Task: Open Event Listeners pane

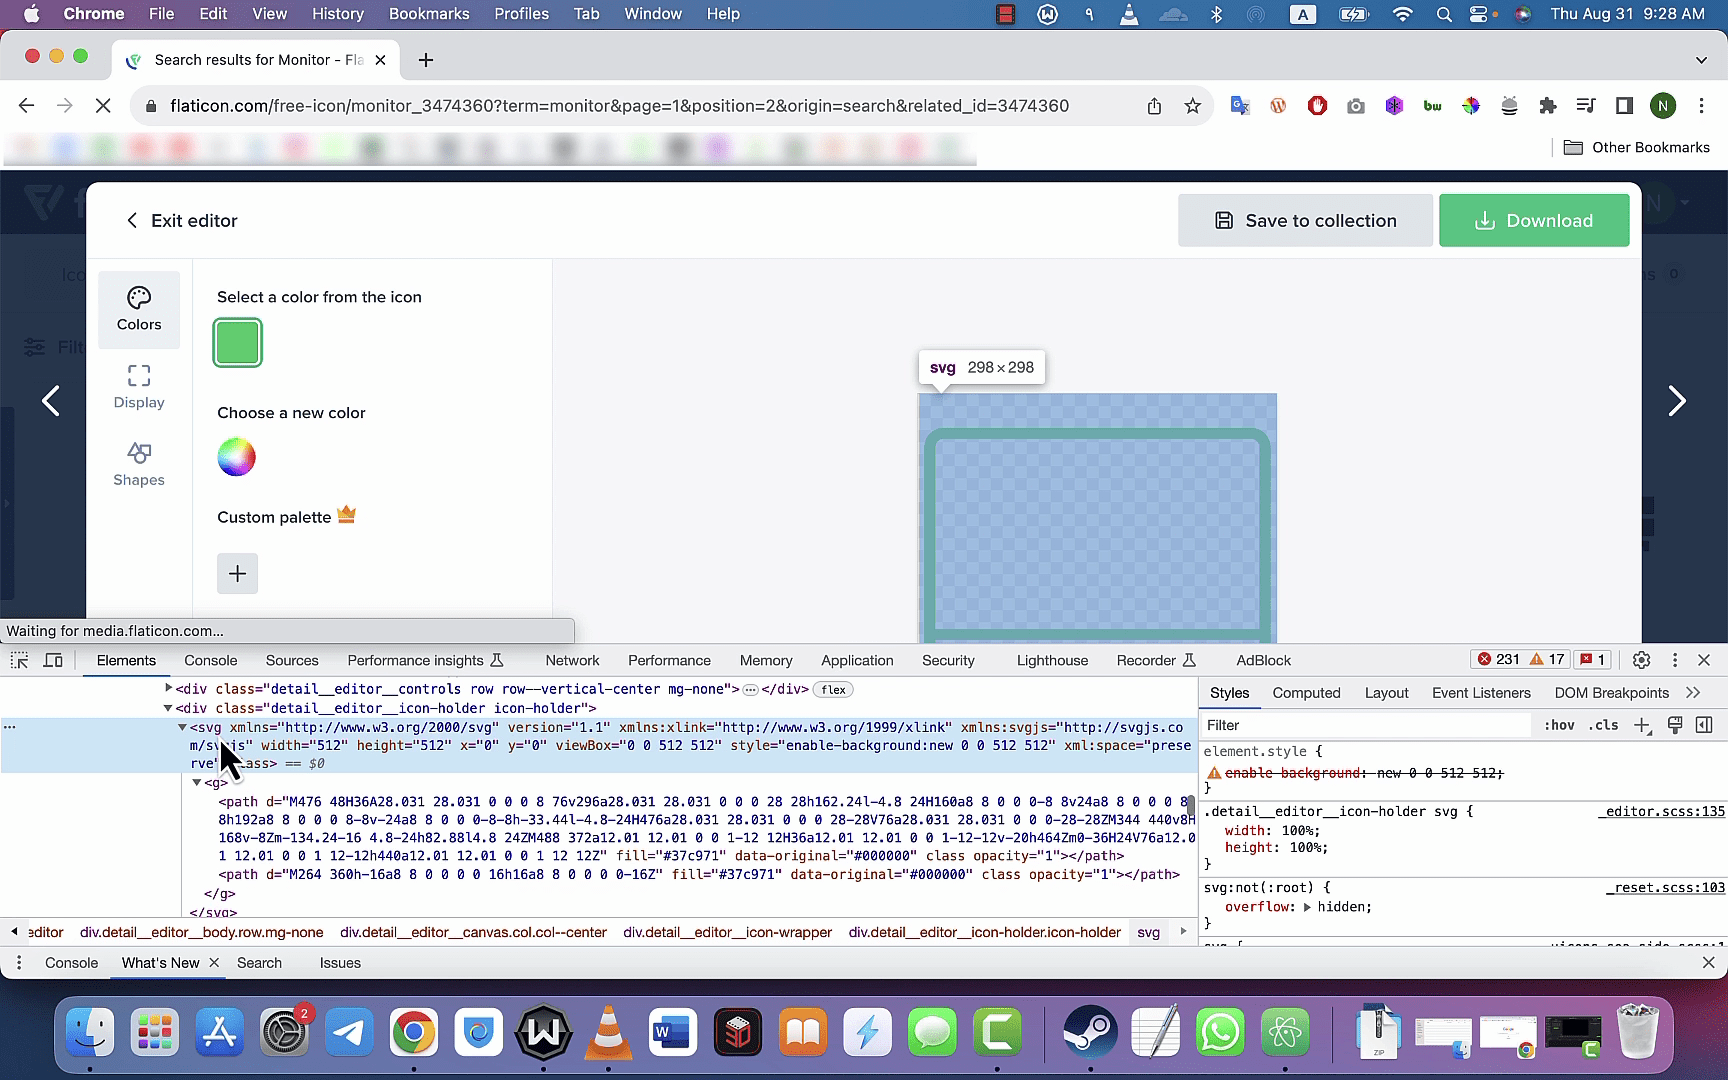Action: coord(1481,693)
